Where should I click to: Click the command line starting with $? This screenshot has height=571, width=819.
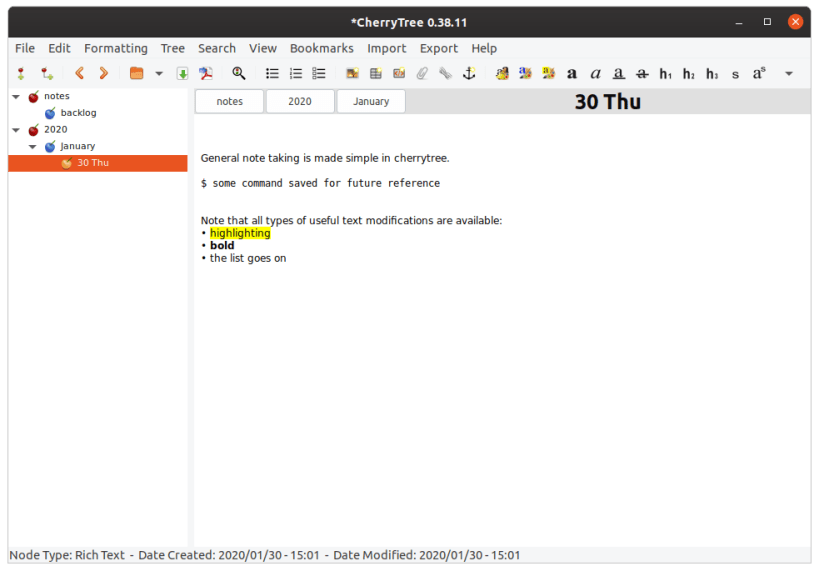click(320, 183)
